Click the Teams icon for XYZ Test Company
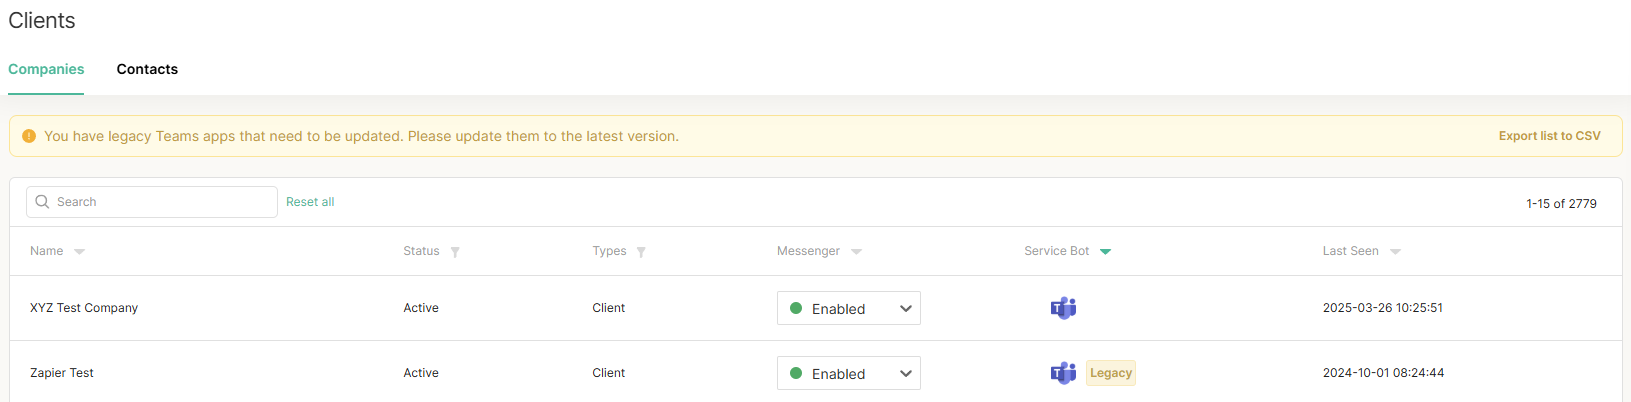 [1063, 308]
